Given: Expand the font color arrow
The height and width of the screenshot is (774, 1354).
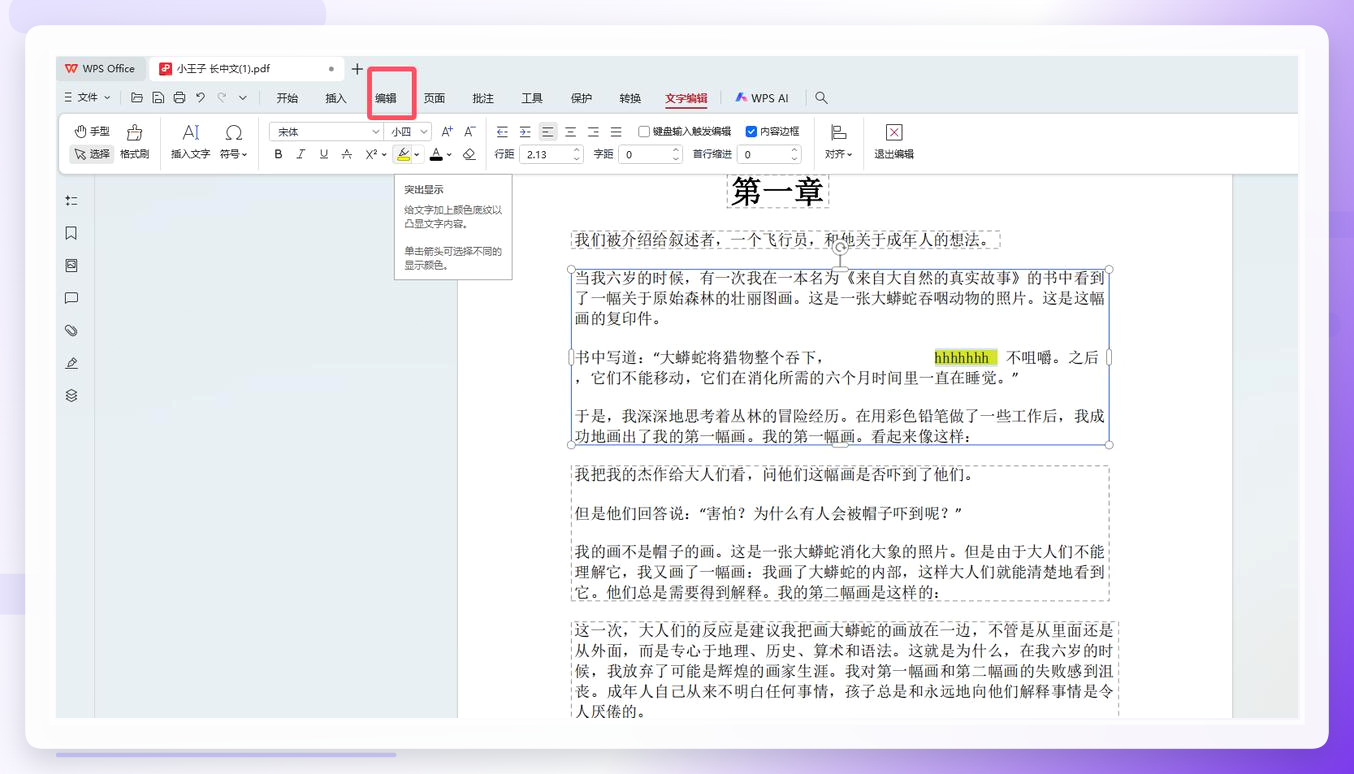Looking at the screenshot, I should click(x=449, y=155).
